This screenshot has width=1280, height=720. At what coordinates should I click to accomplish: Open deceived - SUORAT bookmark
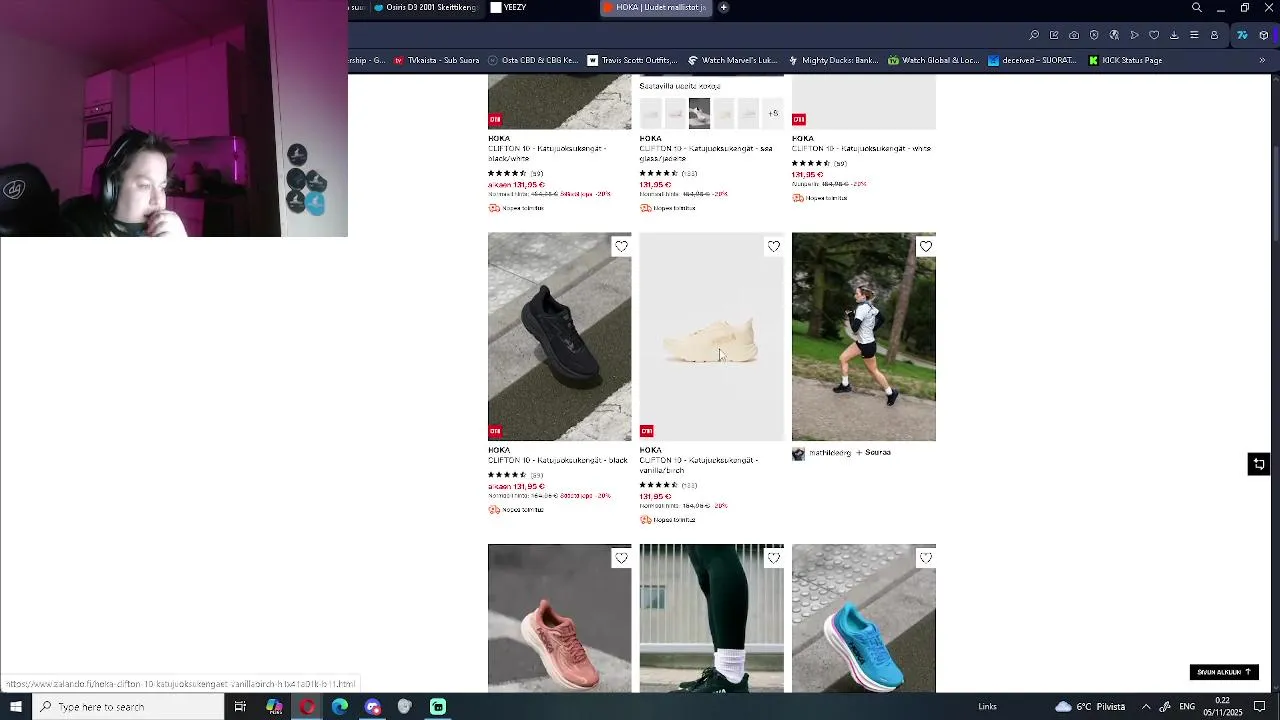(x=1033, y=60)
